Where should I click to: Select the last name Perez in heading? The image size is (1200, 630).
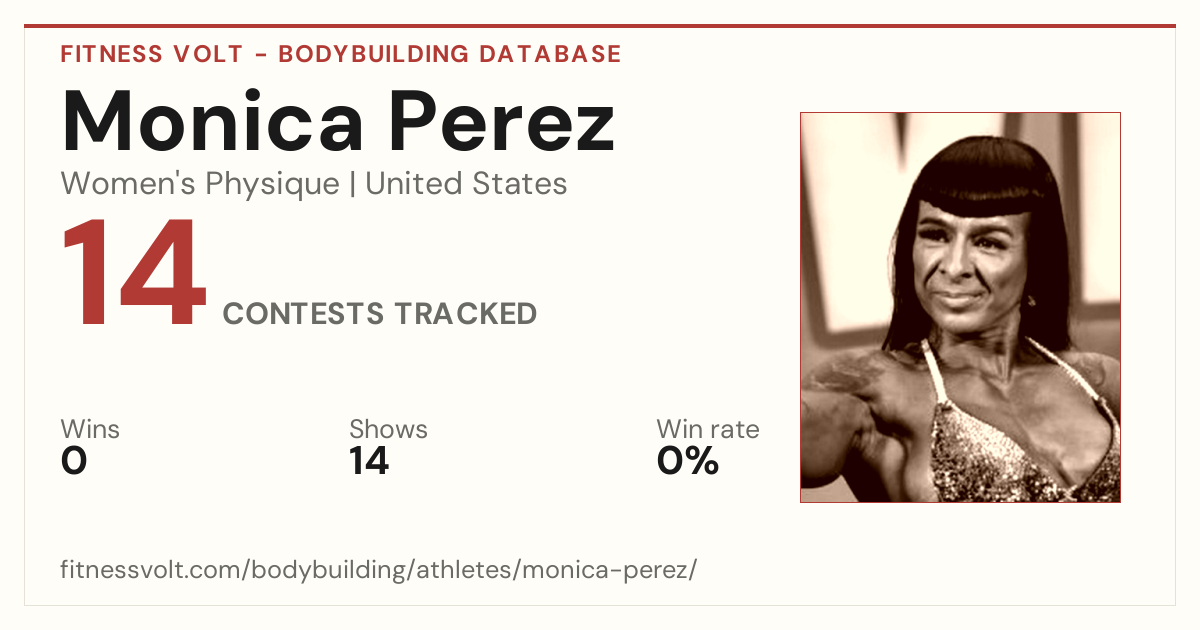point(501,121)
